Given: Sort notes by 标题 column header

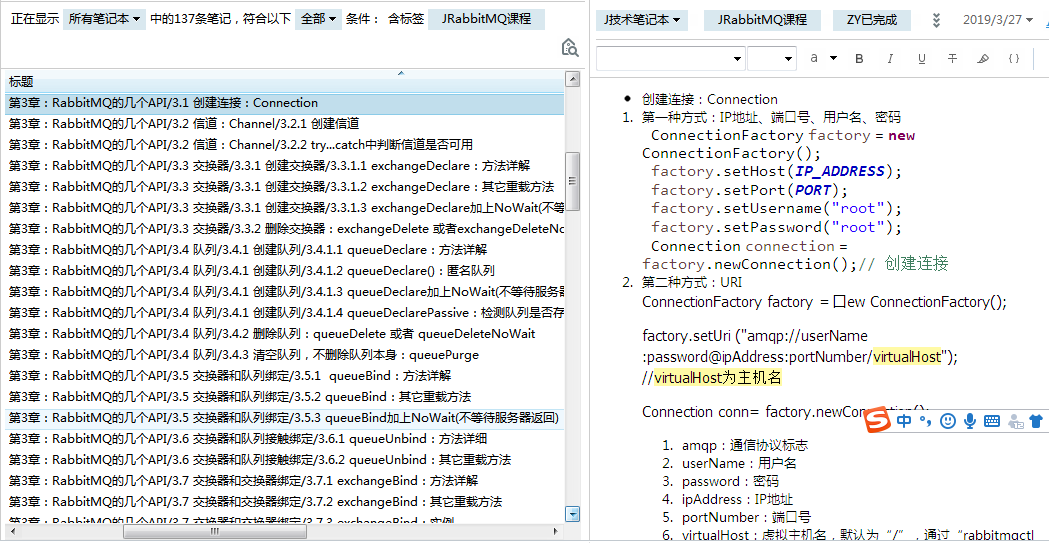Looking at the screenshot, I should (284, 82).
